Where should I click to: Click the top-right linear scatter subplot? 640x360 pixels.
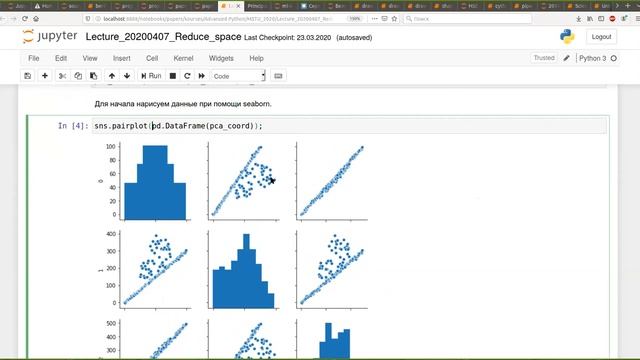[332, 181]
